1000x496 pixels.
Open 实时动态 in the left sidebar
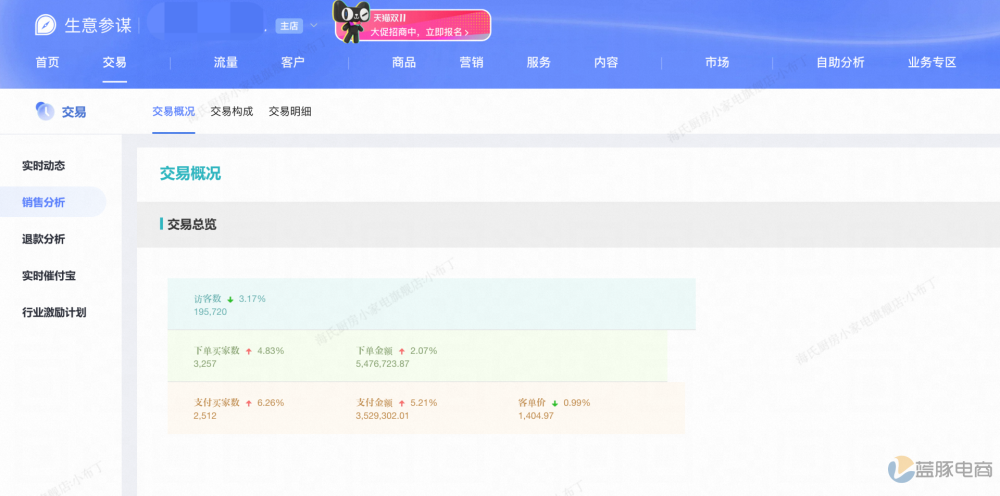43,166
